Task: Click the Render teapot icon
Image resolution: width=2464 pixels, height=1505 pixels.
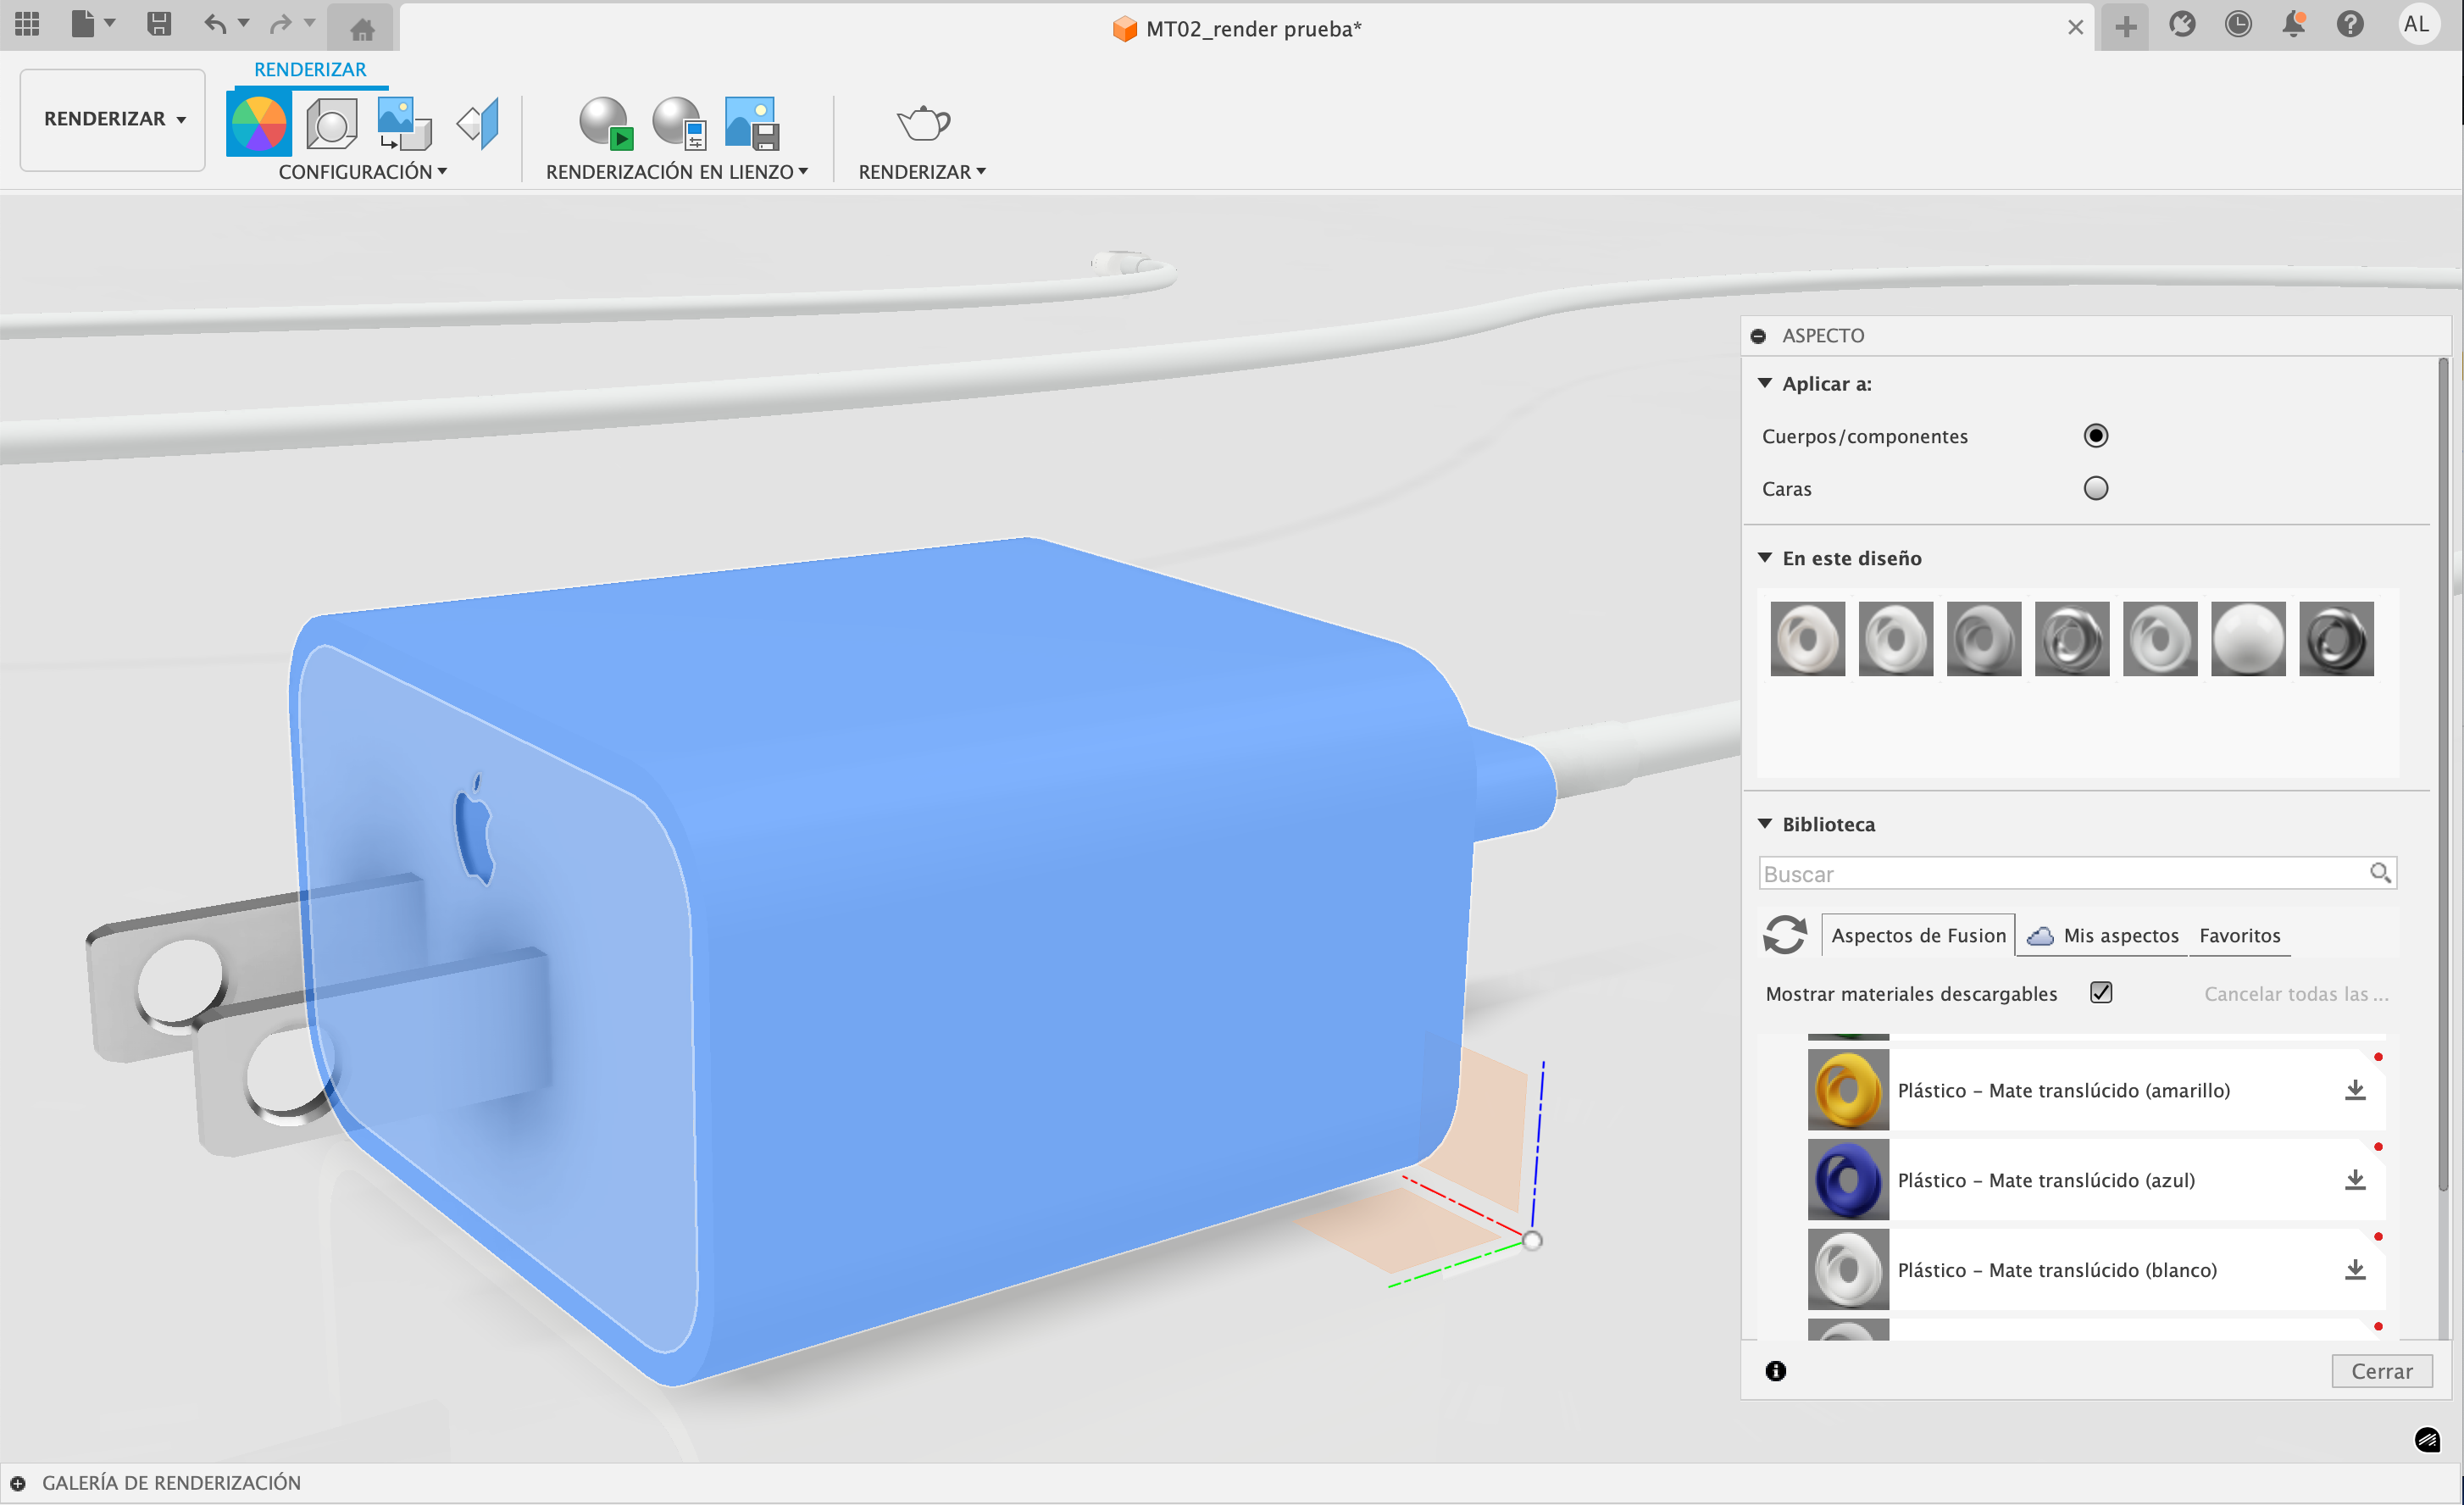Action: (x=922, y=123)
